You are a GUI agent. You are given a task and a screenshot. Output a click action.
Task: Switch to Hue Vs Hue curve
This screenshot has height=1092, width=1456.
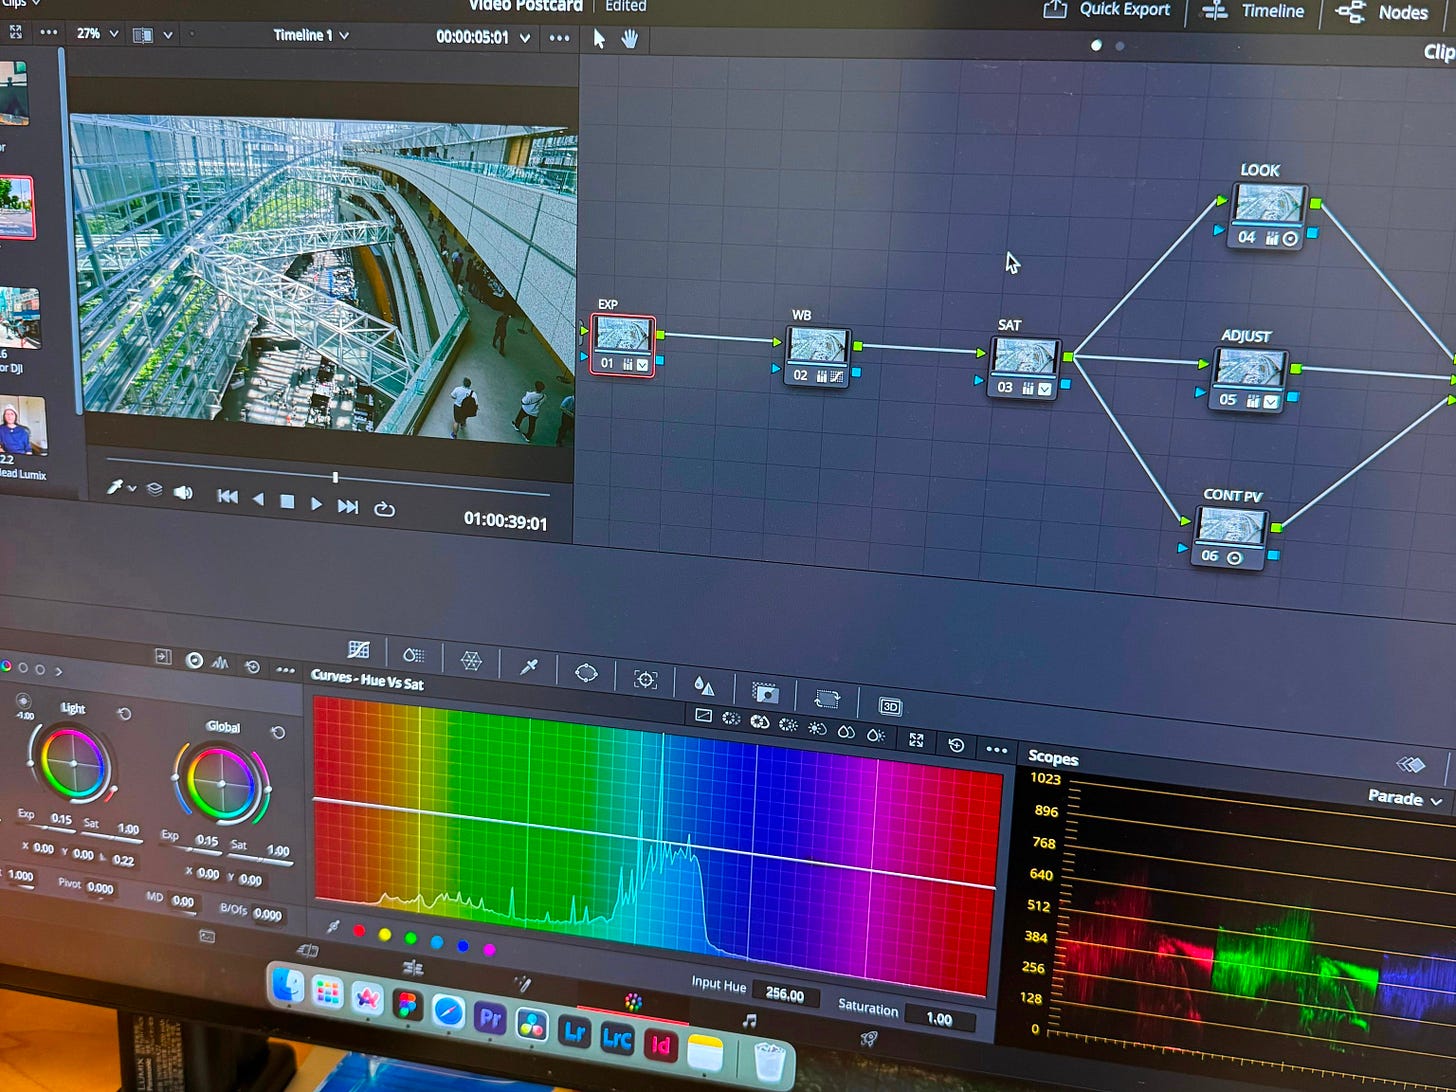coord(731,718)
